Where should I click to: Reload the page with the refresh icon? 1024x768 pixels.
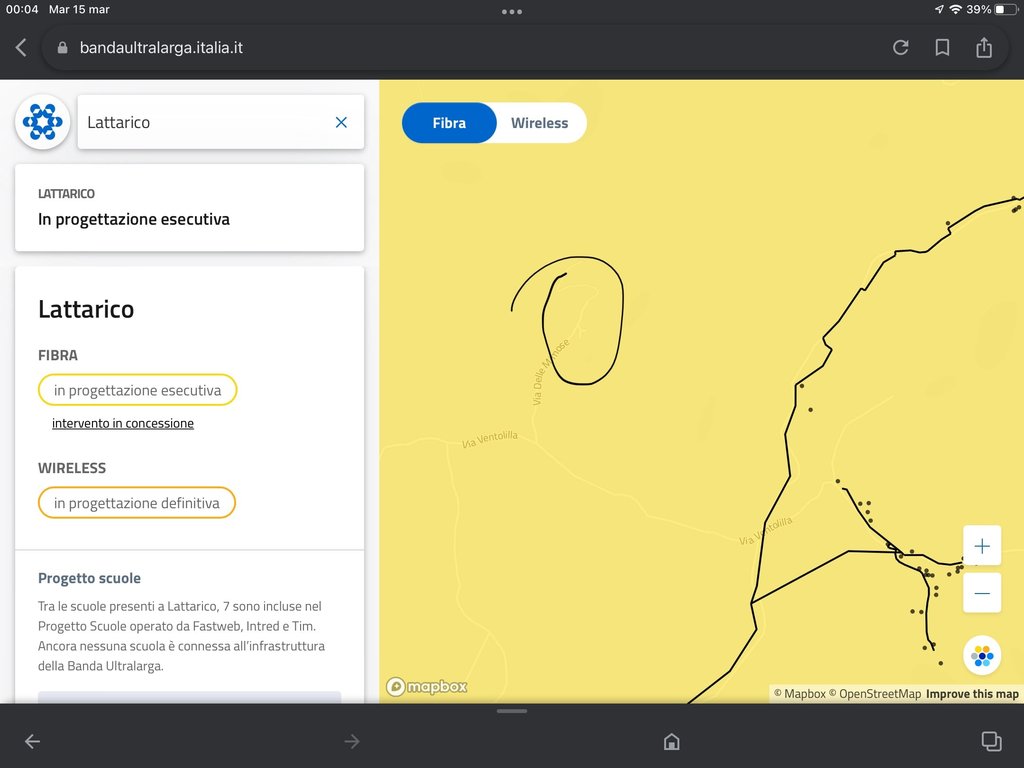point(901,47)
